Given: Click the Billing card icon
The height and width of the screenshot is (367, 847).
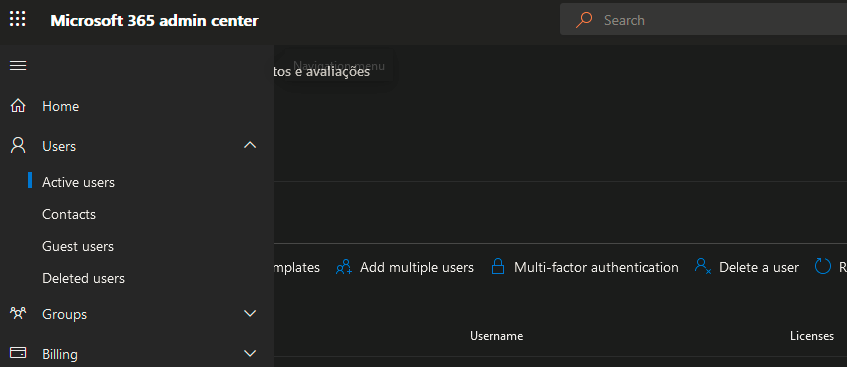Looking at the screenshot, I should (18, 353).
